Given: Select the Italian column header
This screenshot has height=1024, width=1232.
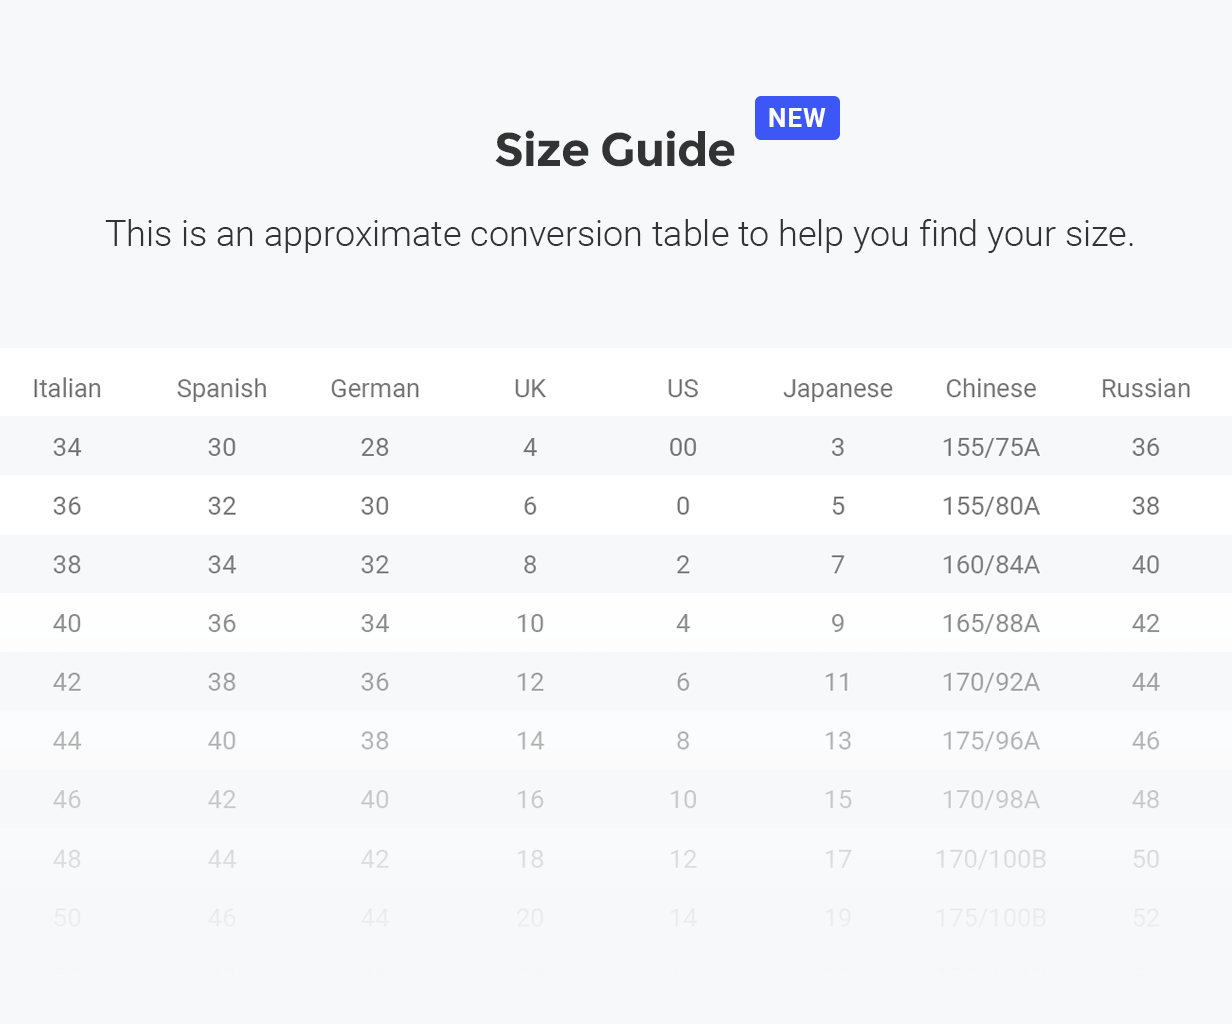Looking at the screenshot, I should [67, 388].
